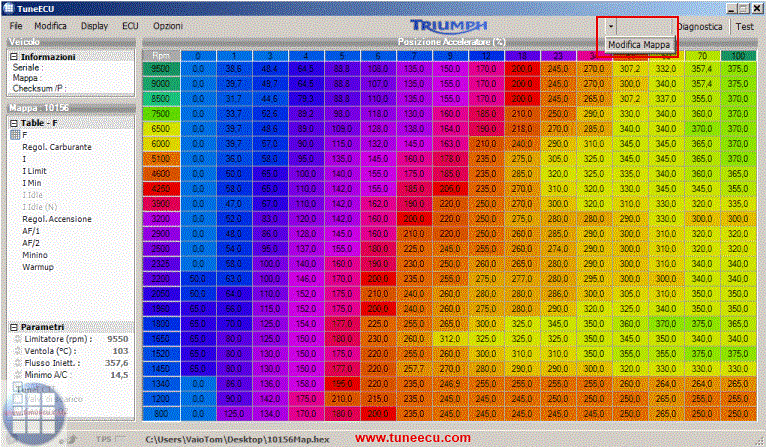Click cell 31,7 in the 8500 row
Screen dimensions: 766x447
click(x=234, y=99)
